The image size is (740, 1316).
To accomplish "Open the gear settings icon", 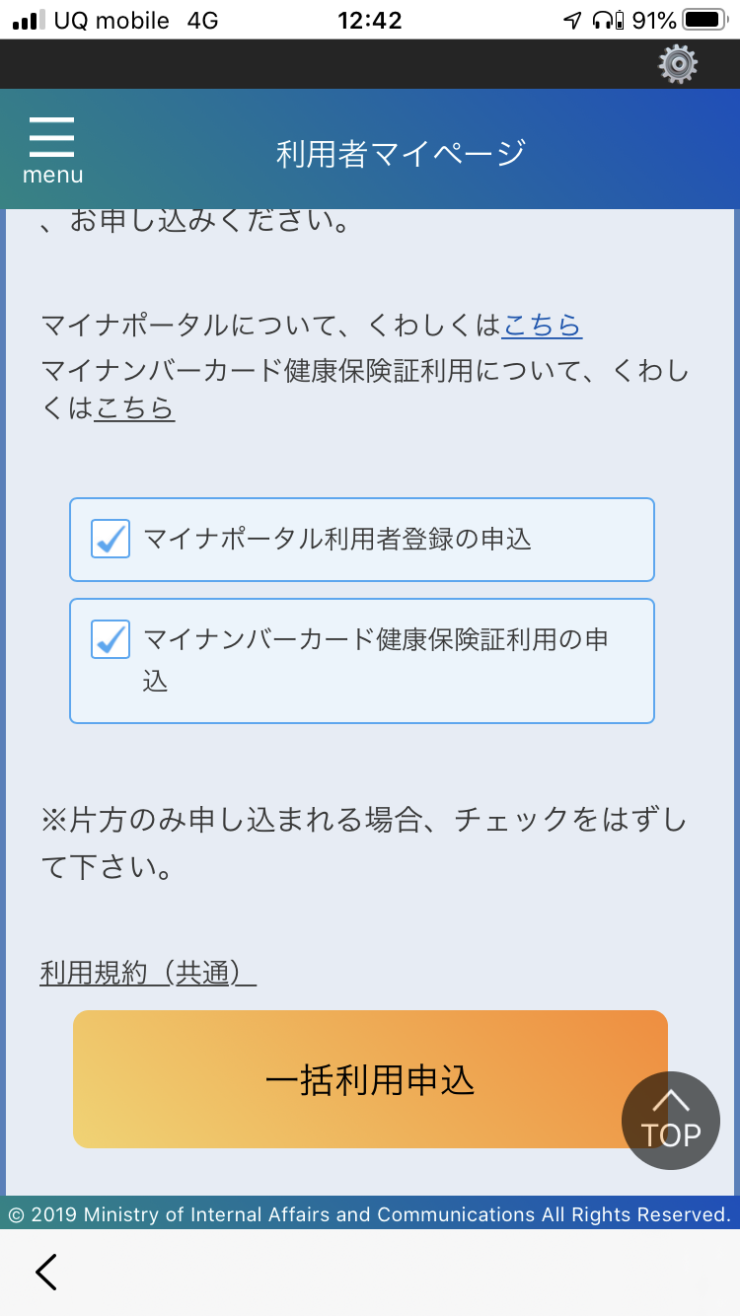I will click(678, 64).
